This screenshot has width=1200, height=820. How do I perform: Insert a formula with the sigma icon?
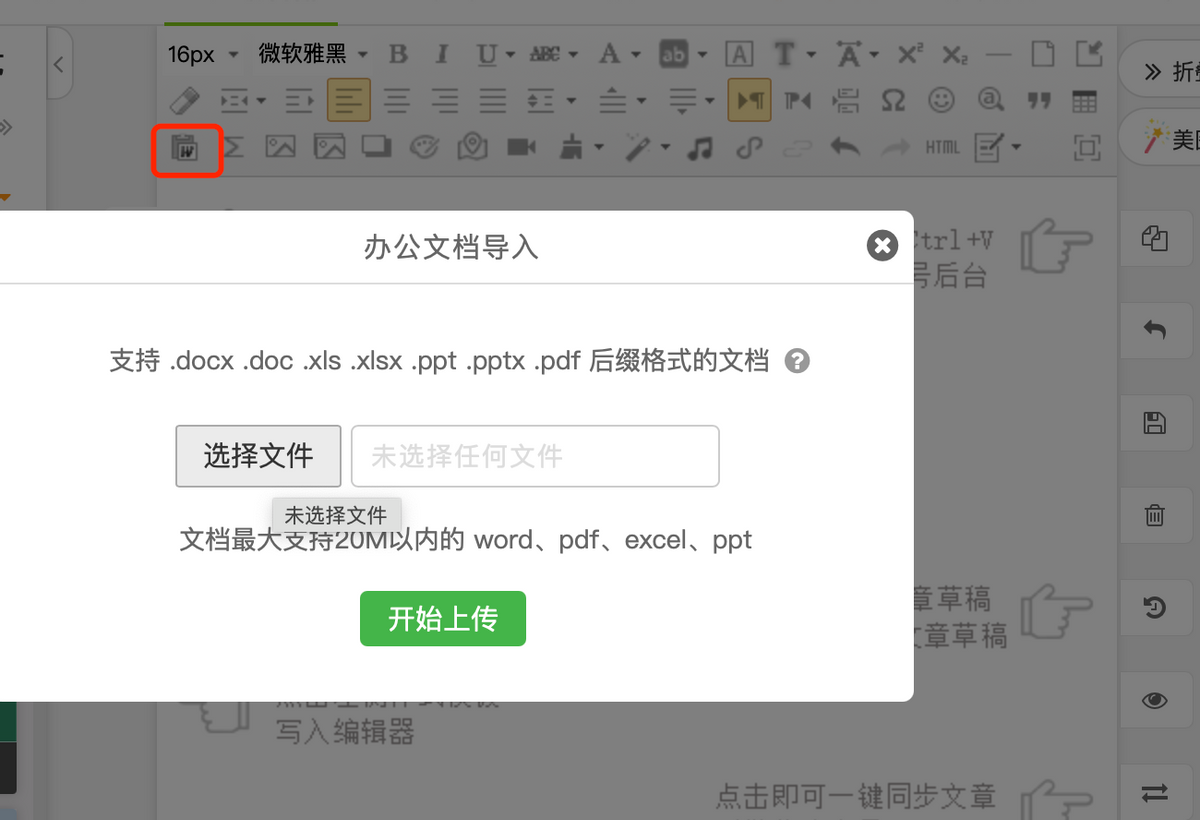(233, 148)
